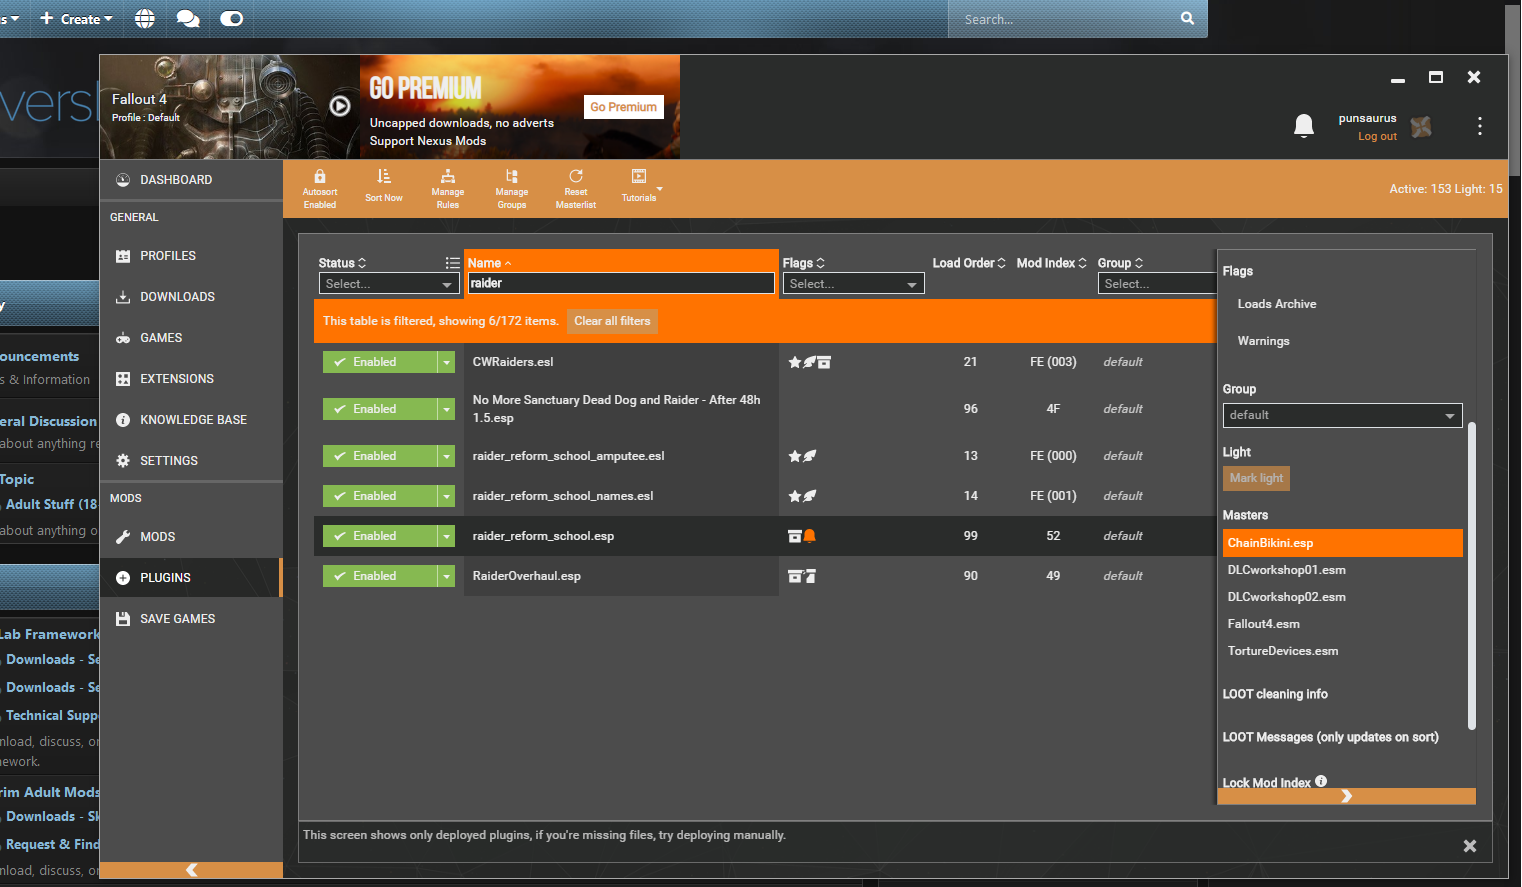This screenshot has height=887, width=1522.
Task: Open the Group filter Select dropdown
Action: 1156,284
